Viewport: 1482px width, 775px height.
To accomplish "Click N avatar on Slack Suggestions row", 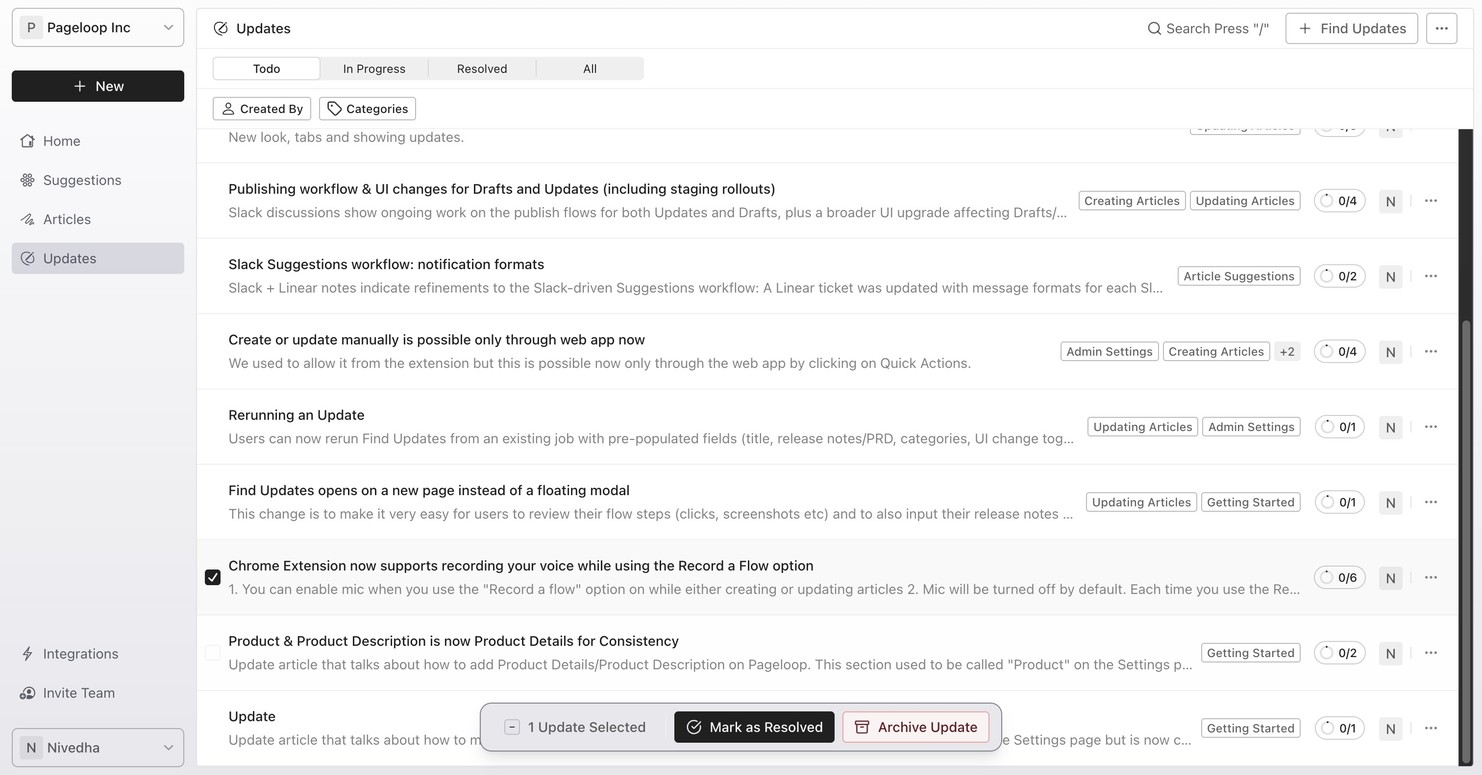I will pos(1390,276).
